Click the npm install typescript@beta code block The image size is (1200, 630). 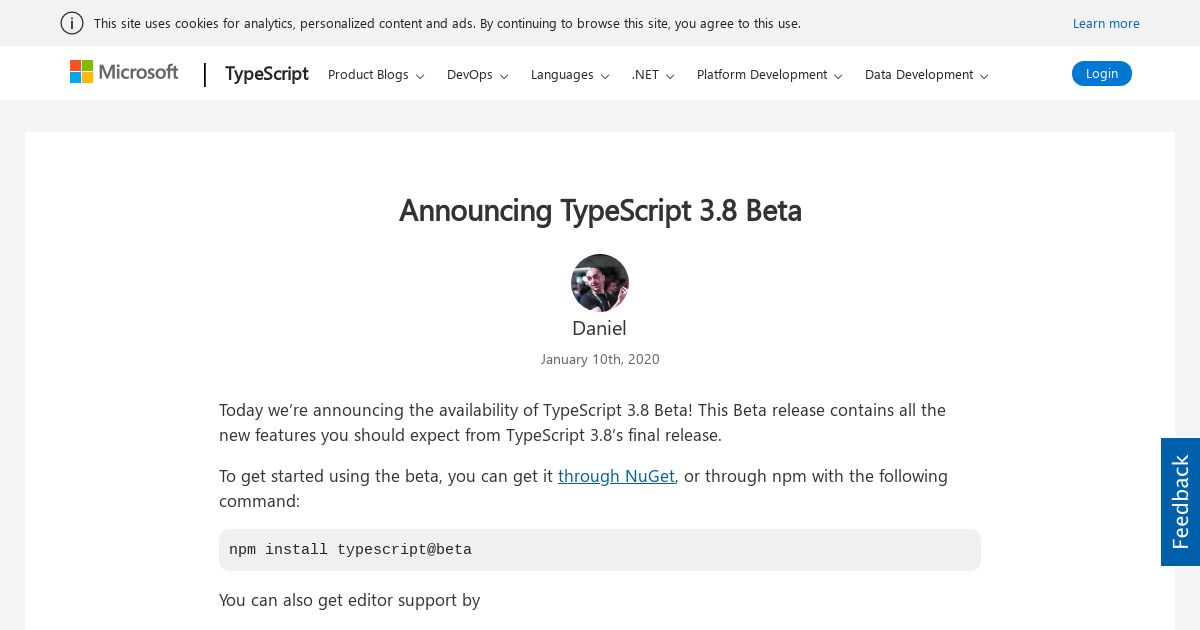coord(600,550)
